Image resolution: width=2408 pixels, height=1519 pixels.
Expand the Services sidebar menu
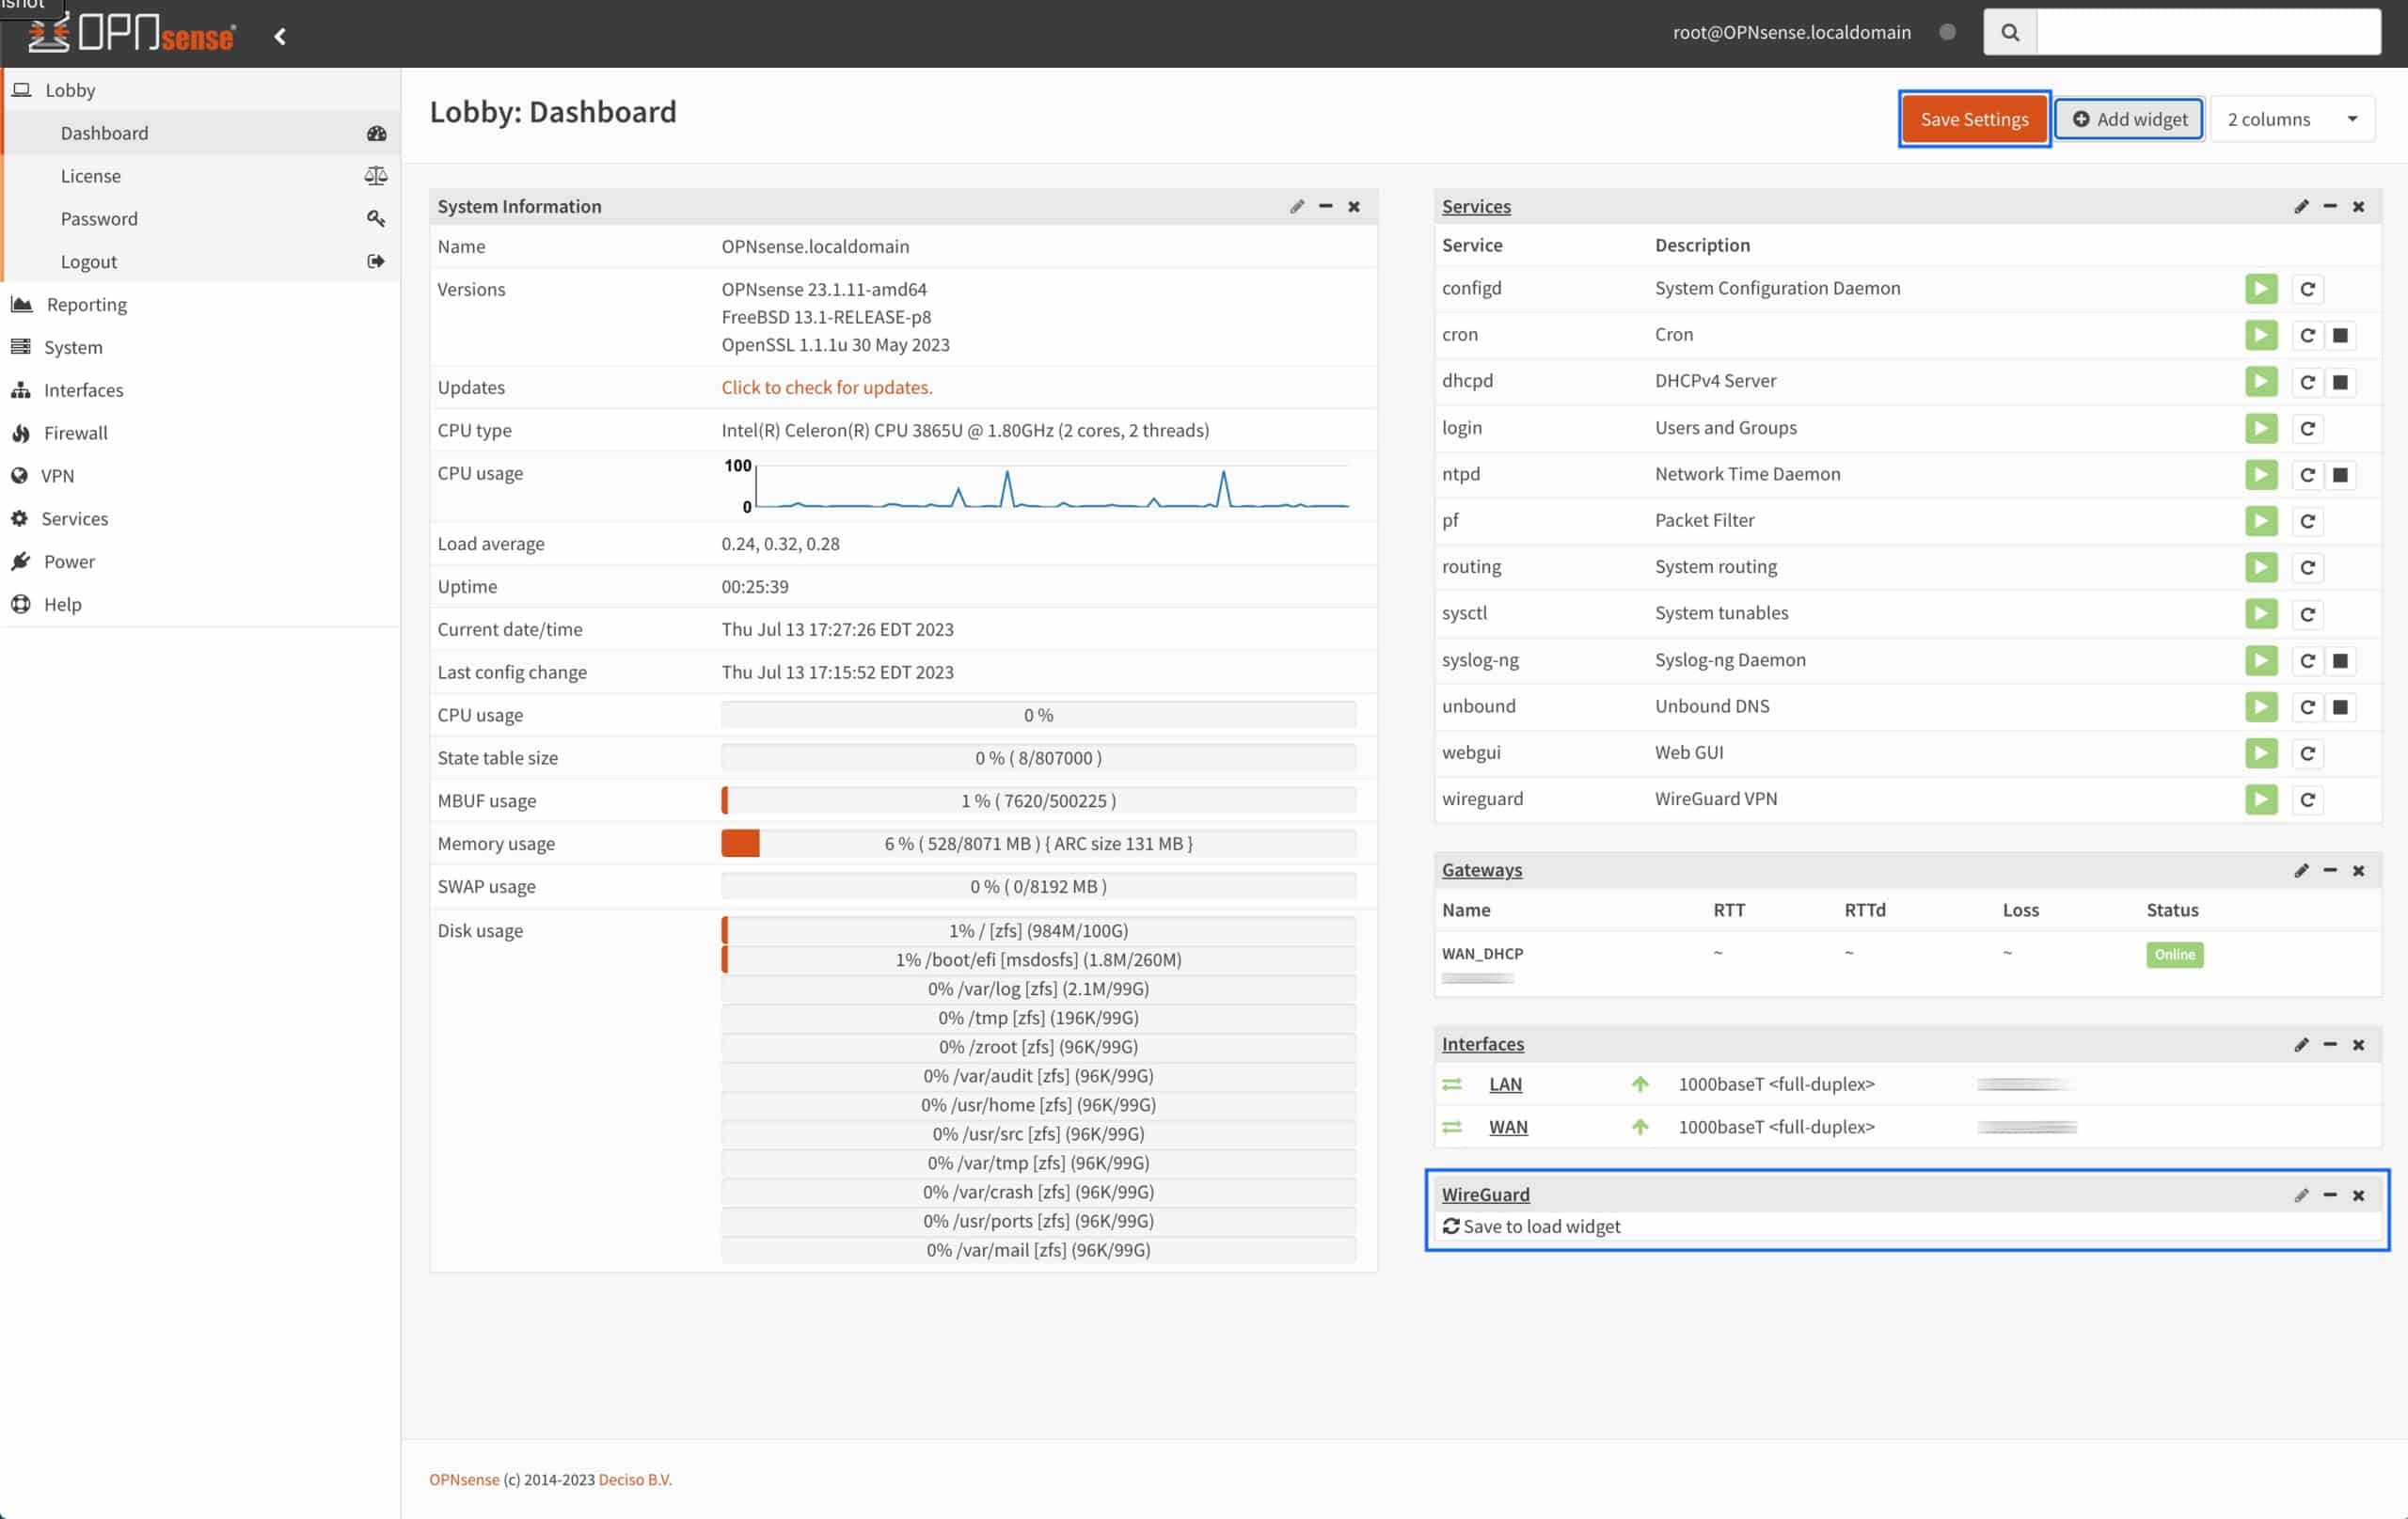tap(200, 519)
